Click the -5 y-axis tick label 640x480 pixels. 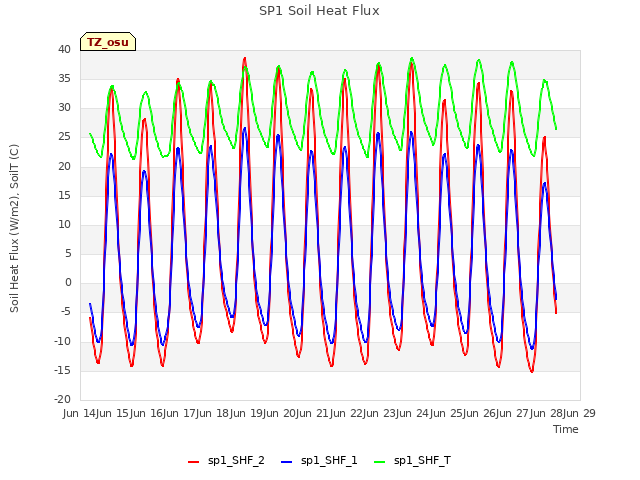tap(64, 312)
